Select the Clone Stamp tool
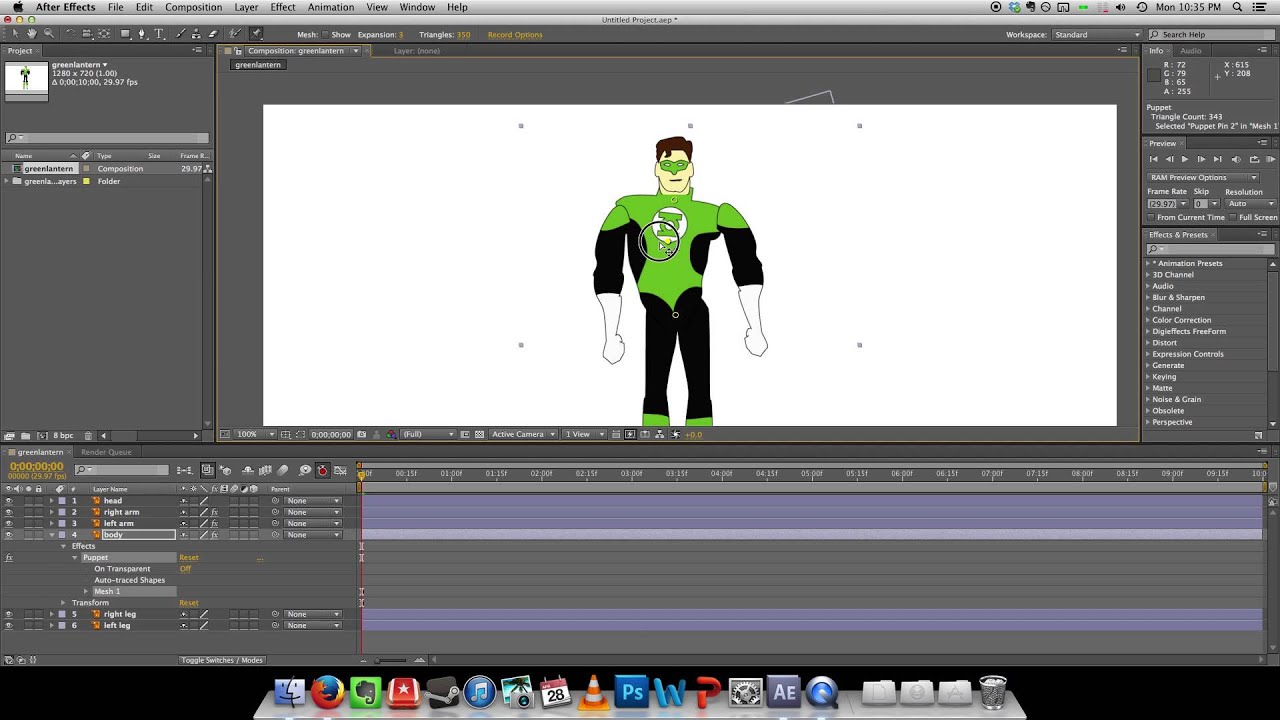Image resolution: width=1280 pixels, height=720 pixels. coord(196,34)
